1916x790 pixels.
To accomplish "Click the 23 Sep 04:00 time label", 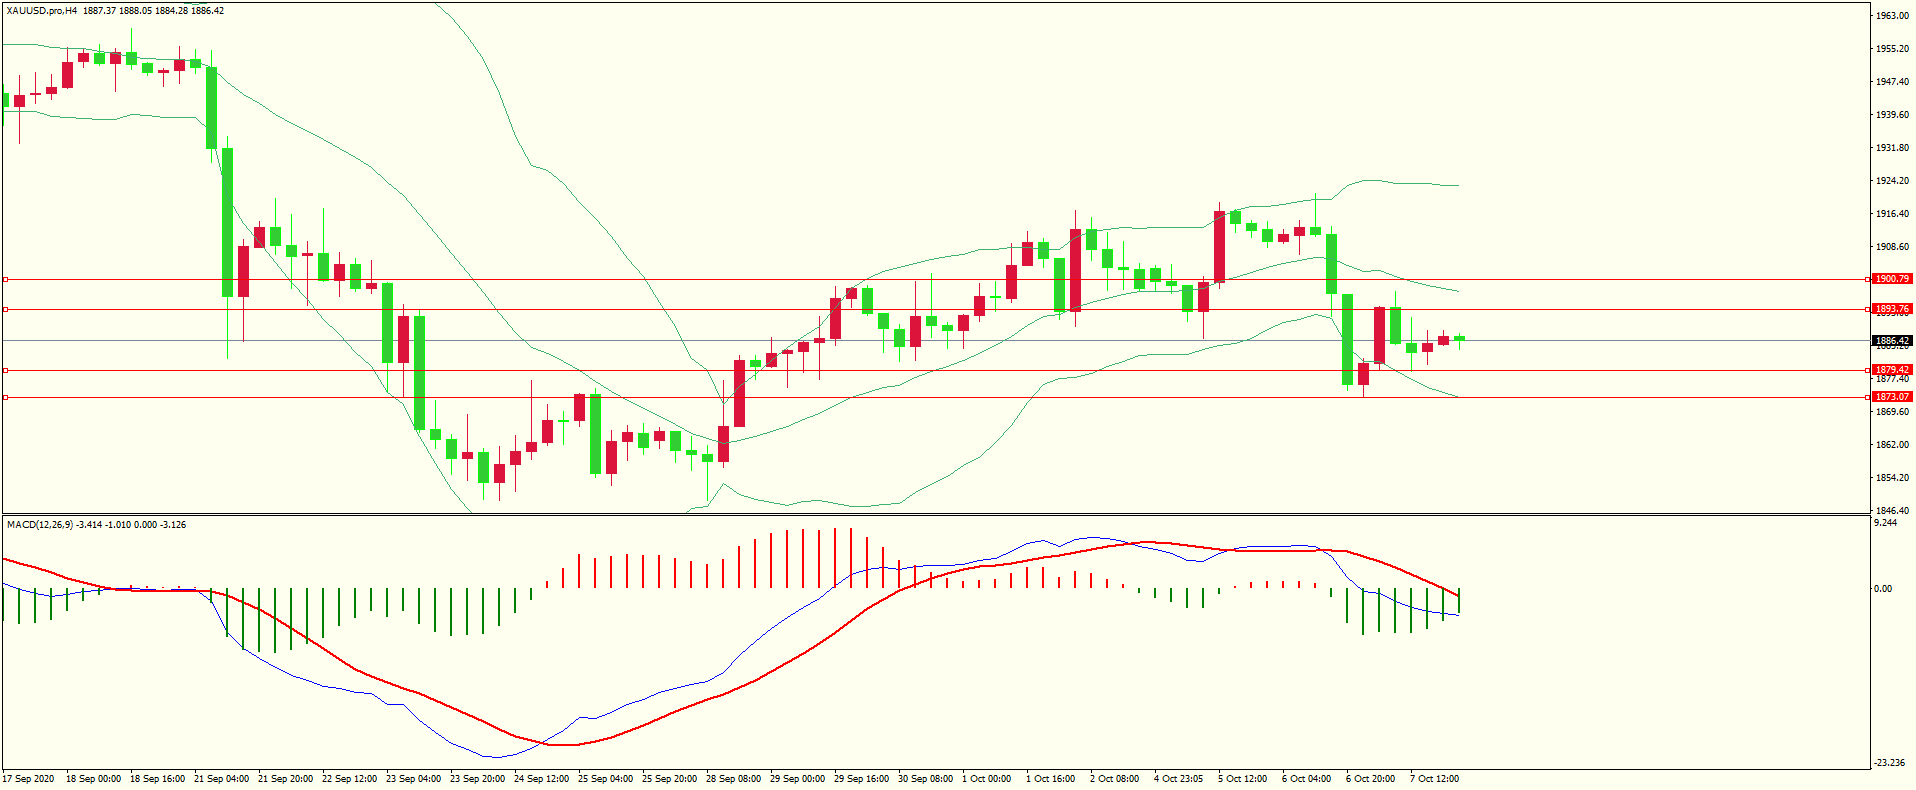I will (413, 779).
